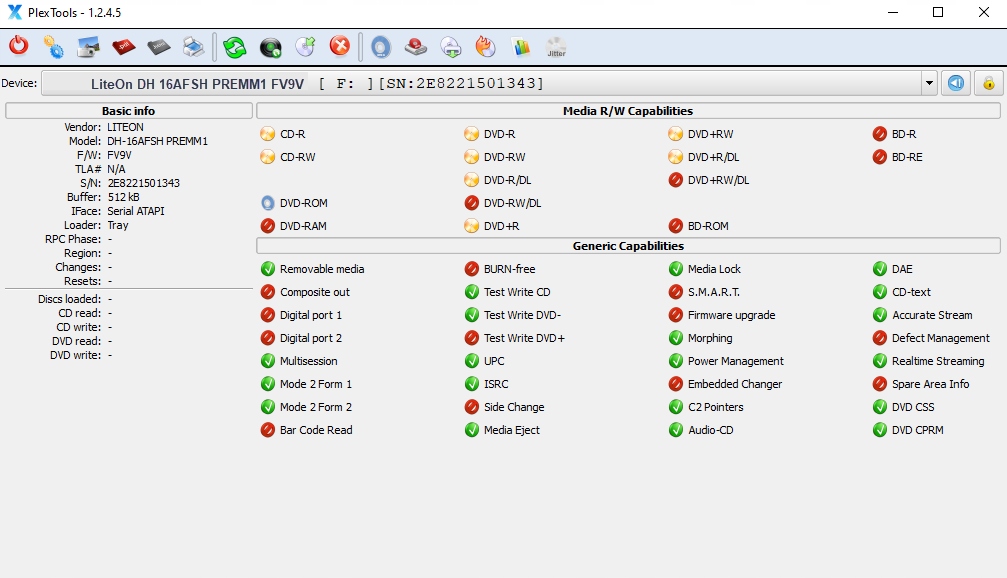Open the blue disc info icon
The image size is (1007, 578).
(x=381, y=47)
